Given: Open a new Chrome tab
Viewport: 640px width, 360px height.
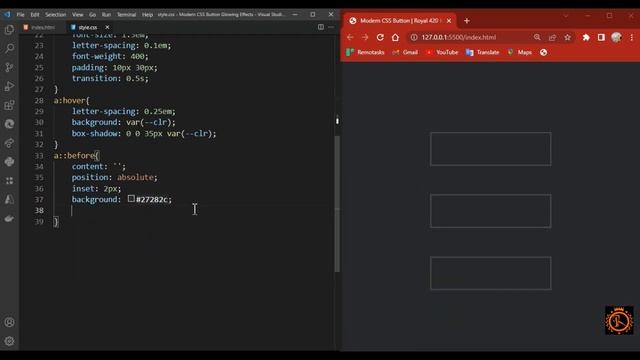Looking at the screenshot, I should [467, 21].
